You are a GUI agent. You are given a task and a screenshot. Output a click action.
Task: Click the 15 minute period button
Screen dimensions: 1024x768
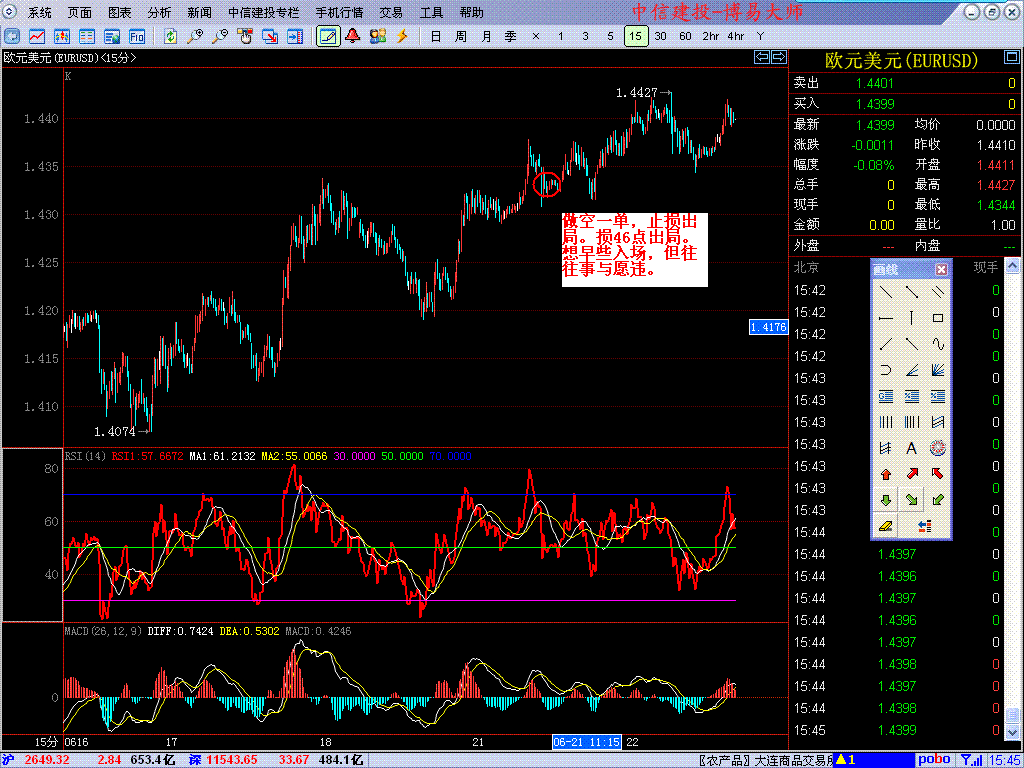[635, 36]
